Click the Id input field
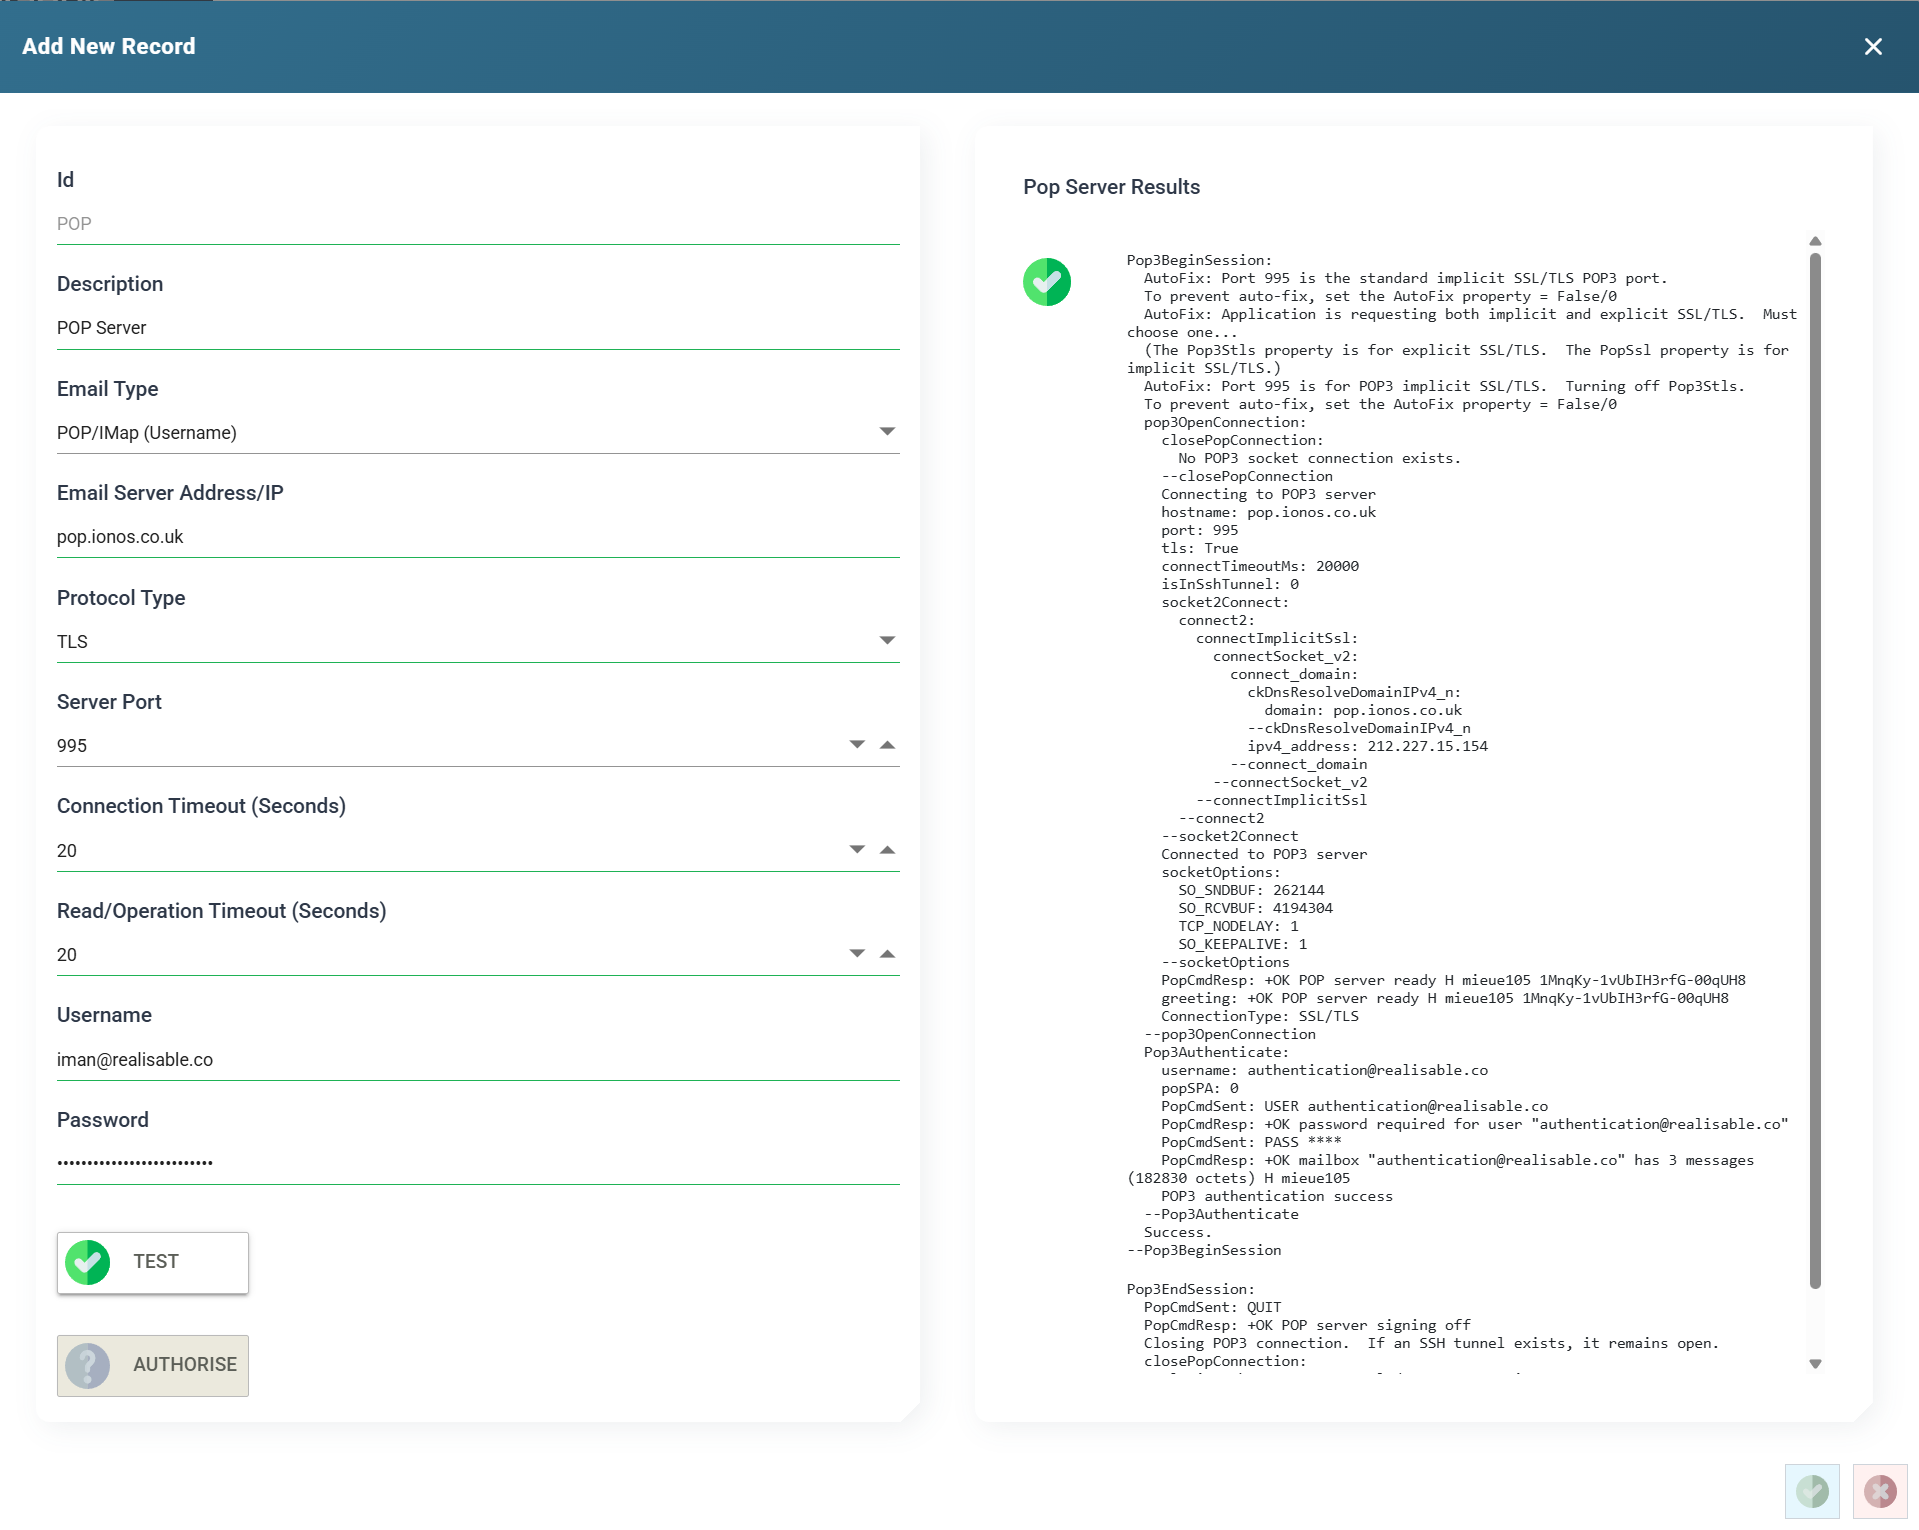1919x1530 pixels. (x=478, y=224)
